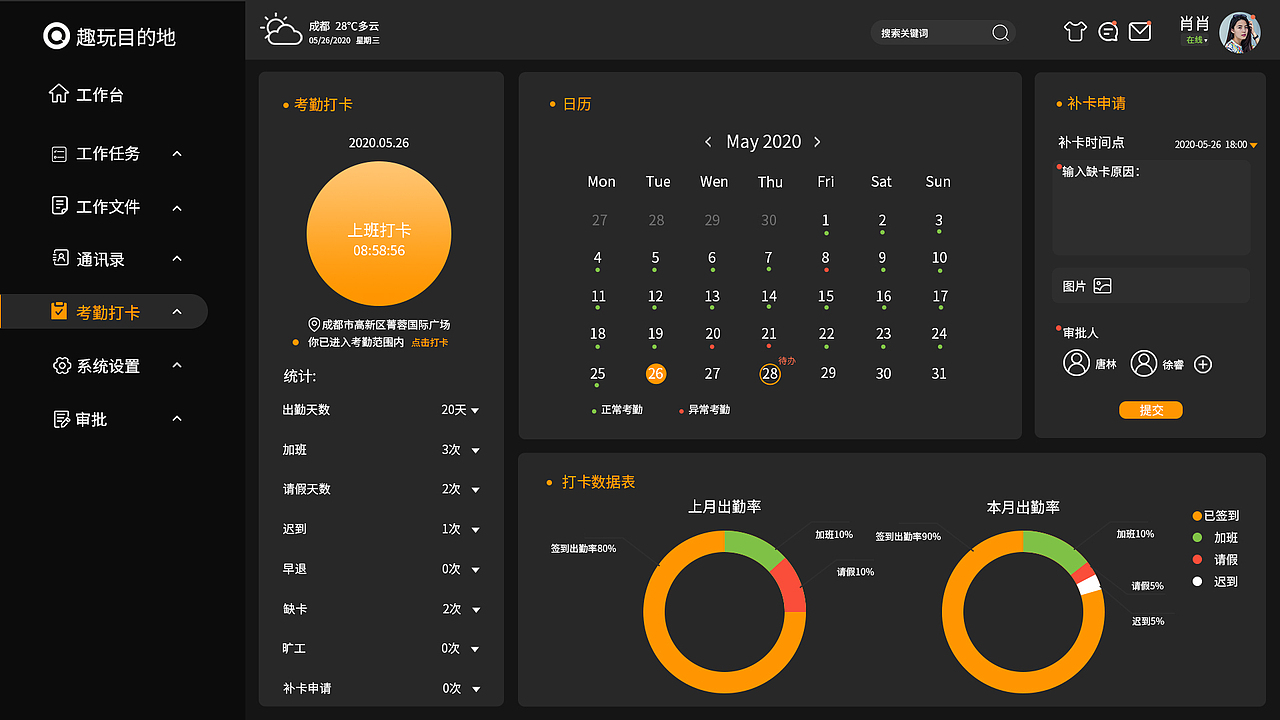The image size is (1280, 720).
Task: Click the 提交 submit button
Action: 1150,410
